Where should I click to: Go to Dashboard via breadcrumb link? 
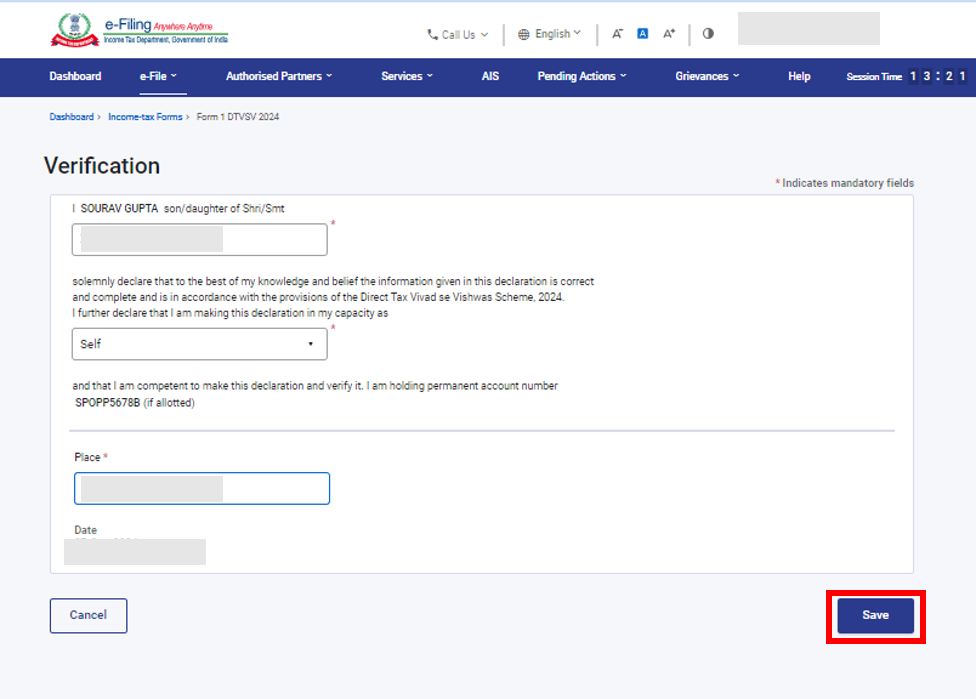click(71, 117)
